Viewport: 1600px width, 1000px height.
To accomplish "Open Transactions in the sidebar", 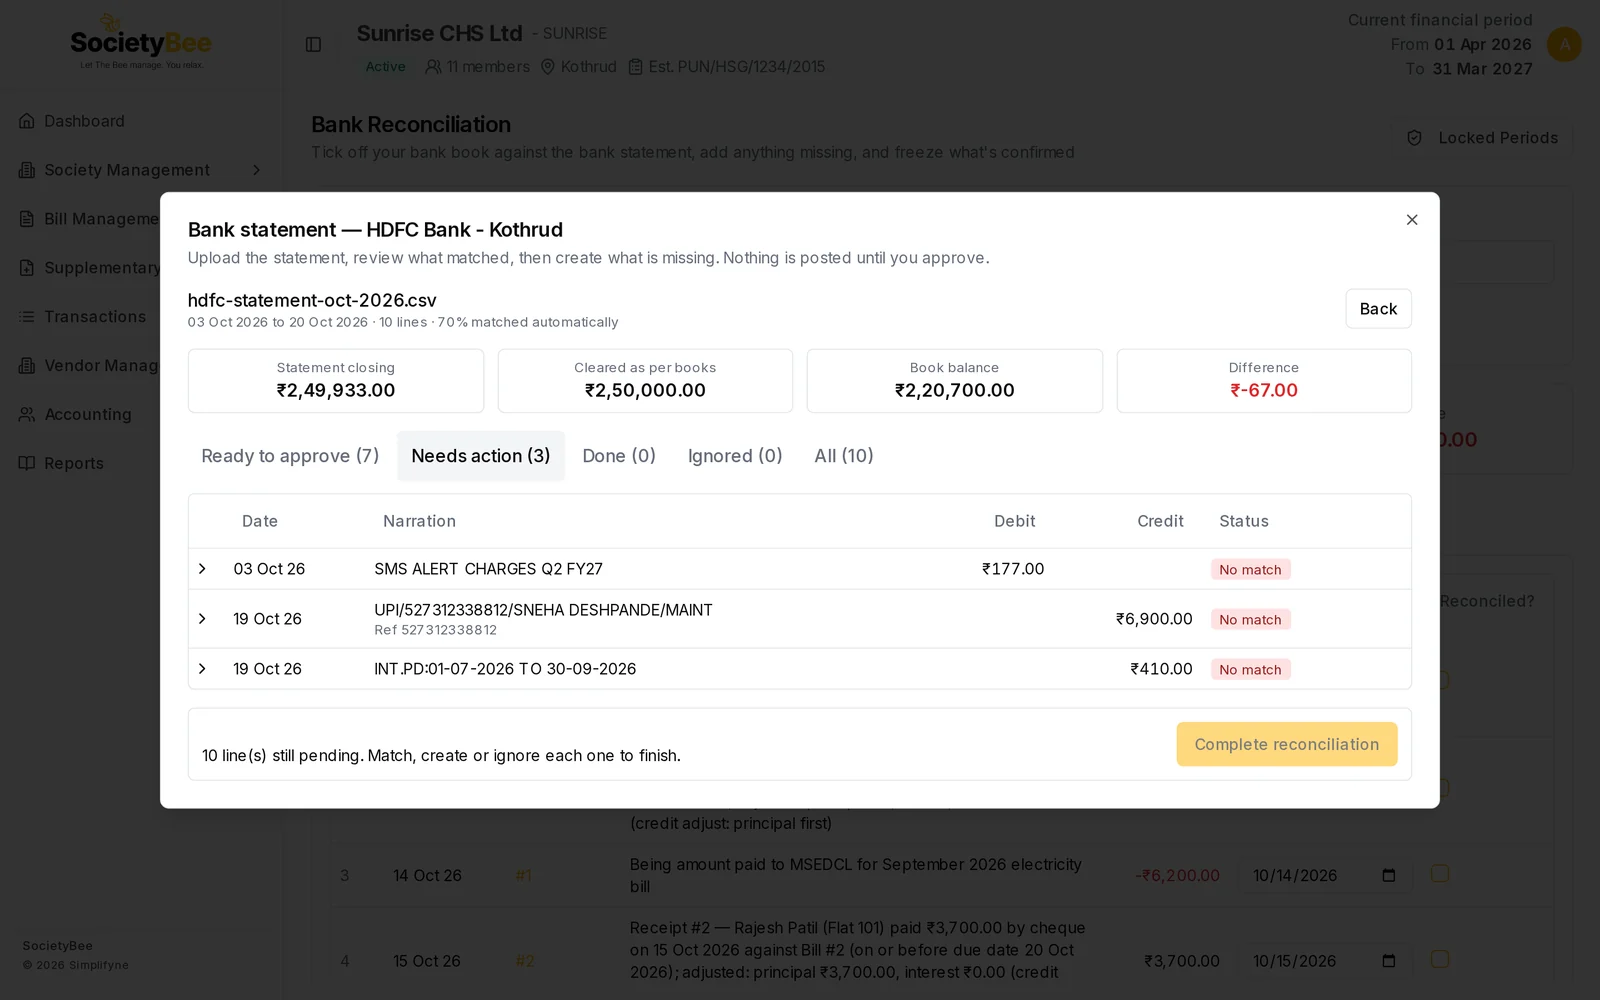I will click(95, 317).
